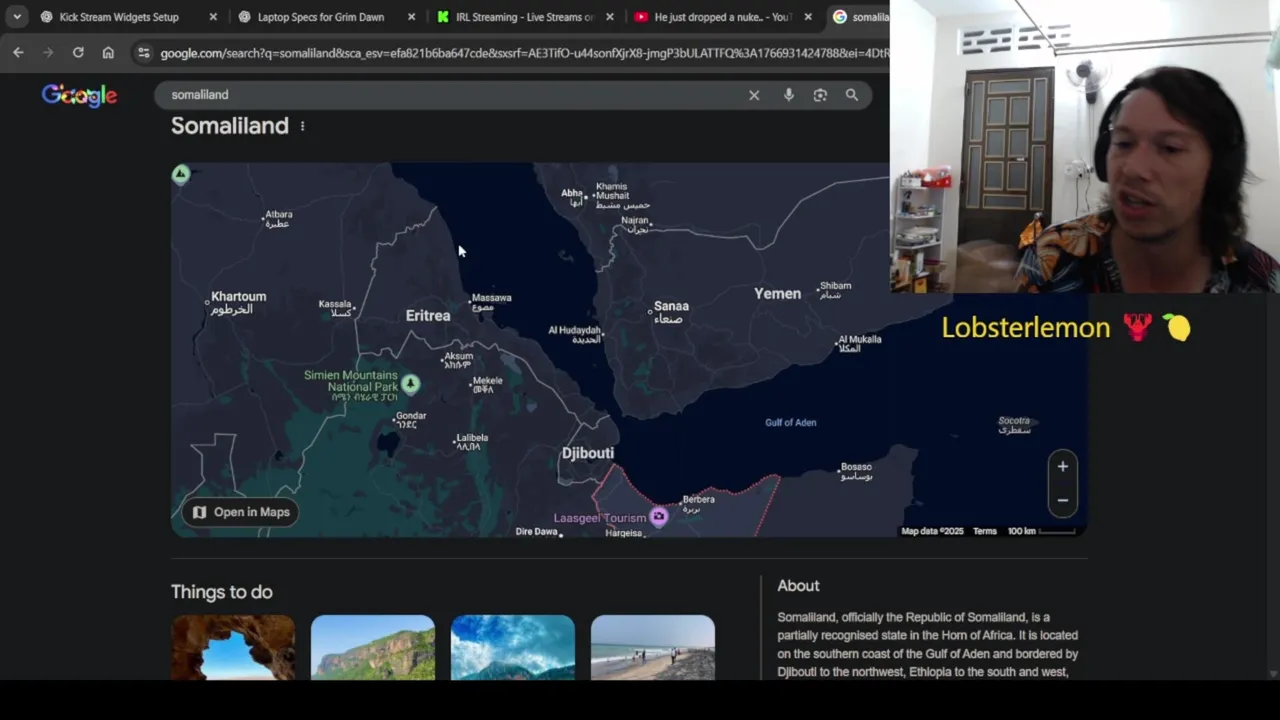
Task: Click Yemen label on map
Action: (x=777, y=293)
